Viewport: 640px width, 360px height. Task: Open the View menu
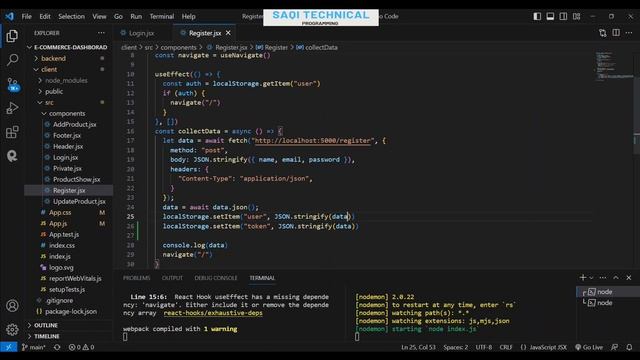tap(99, 16)
